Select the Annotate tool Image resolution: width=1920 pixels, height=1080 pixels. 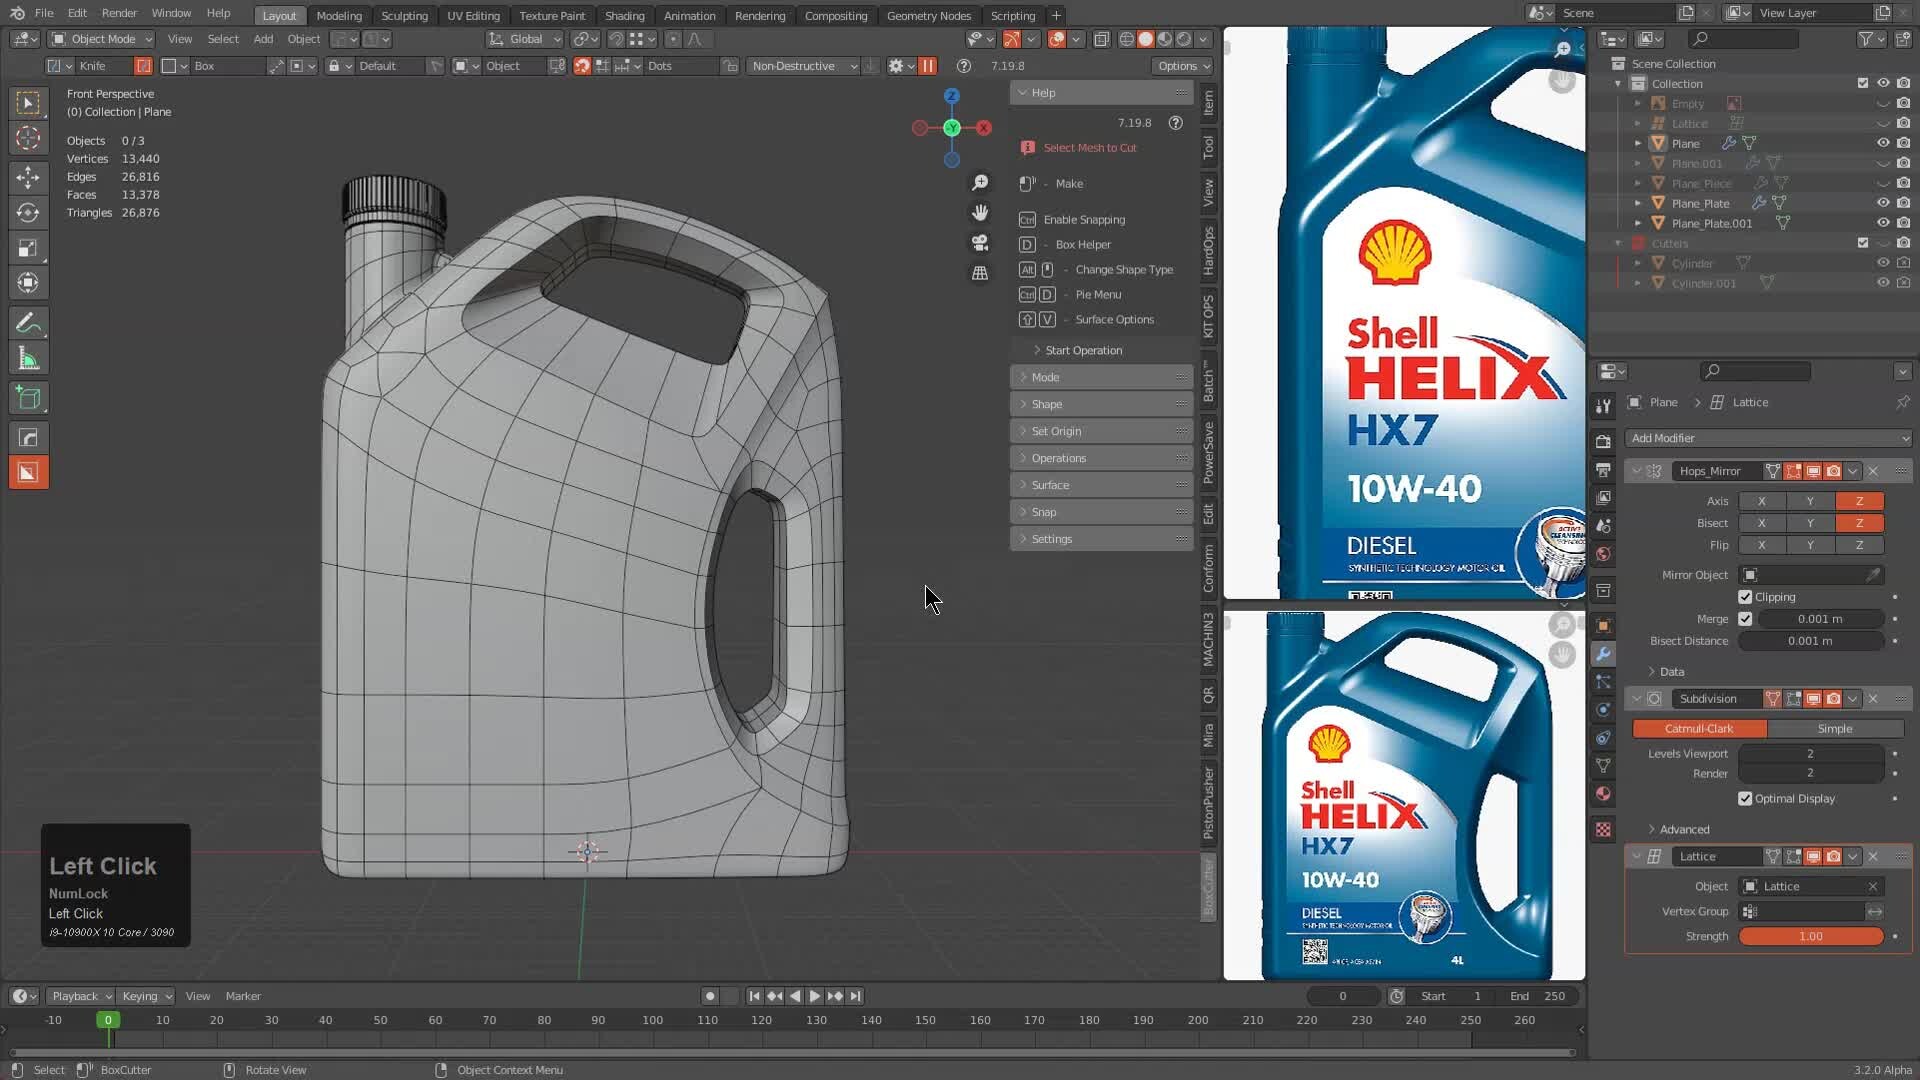[x=28, y=323]
